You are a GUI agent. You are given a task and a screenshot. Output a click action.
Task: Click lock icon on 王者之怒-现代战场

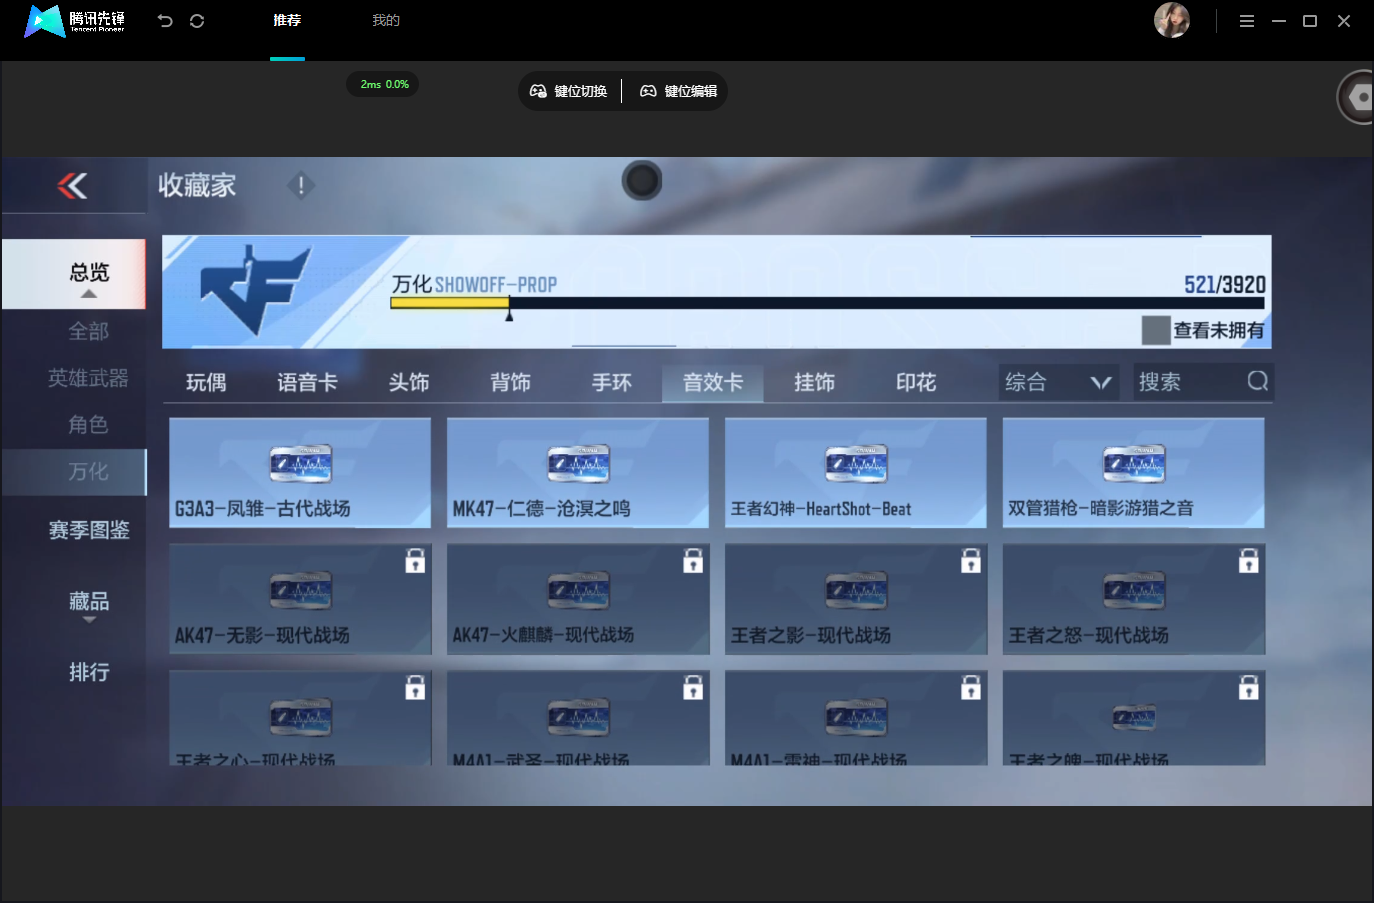click(x=1249, y=561)
